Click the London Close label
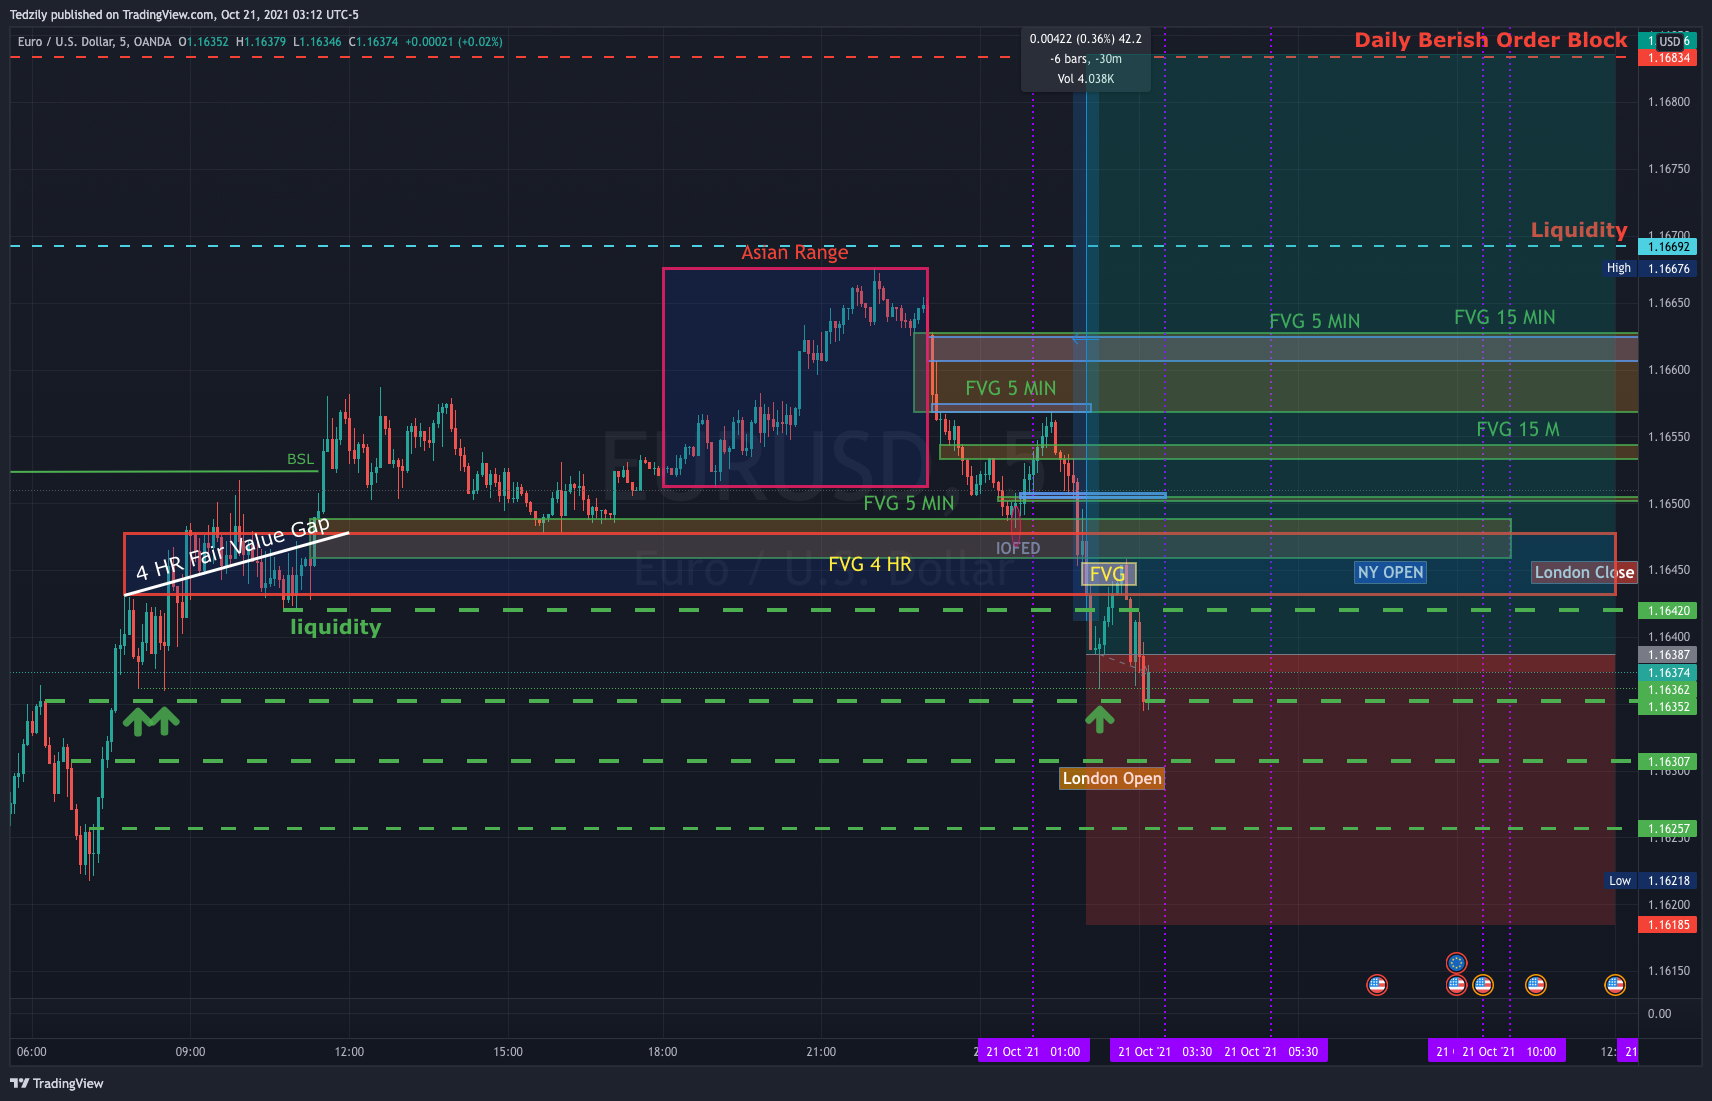This screenshot has height=1101, width=1712. [x=1584, y=572]
